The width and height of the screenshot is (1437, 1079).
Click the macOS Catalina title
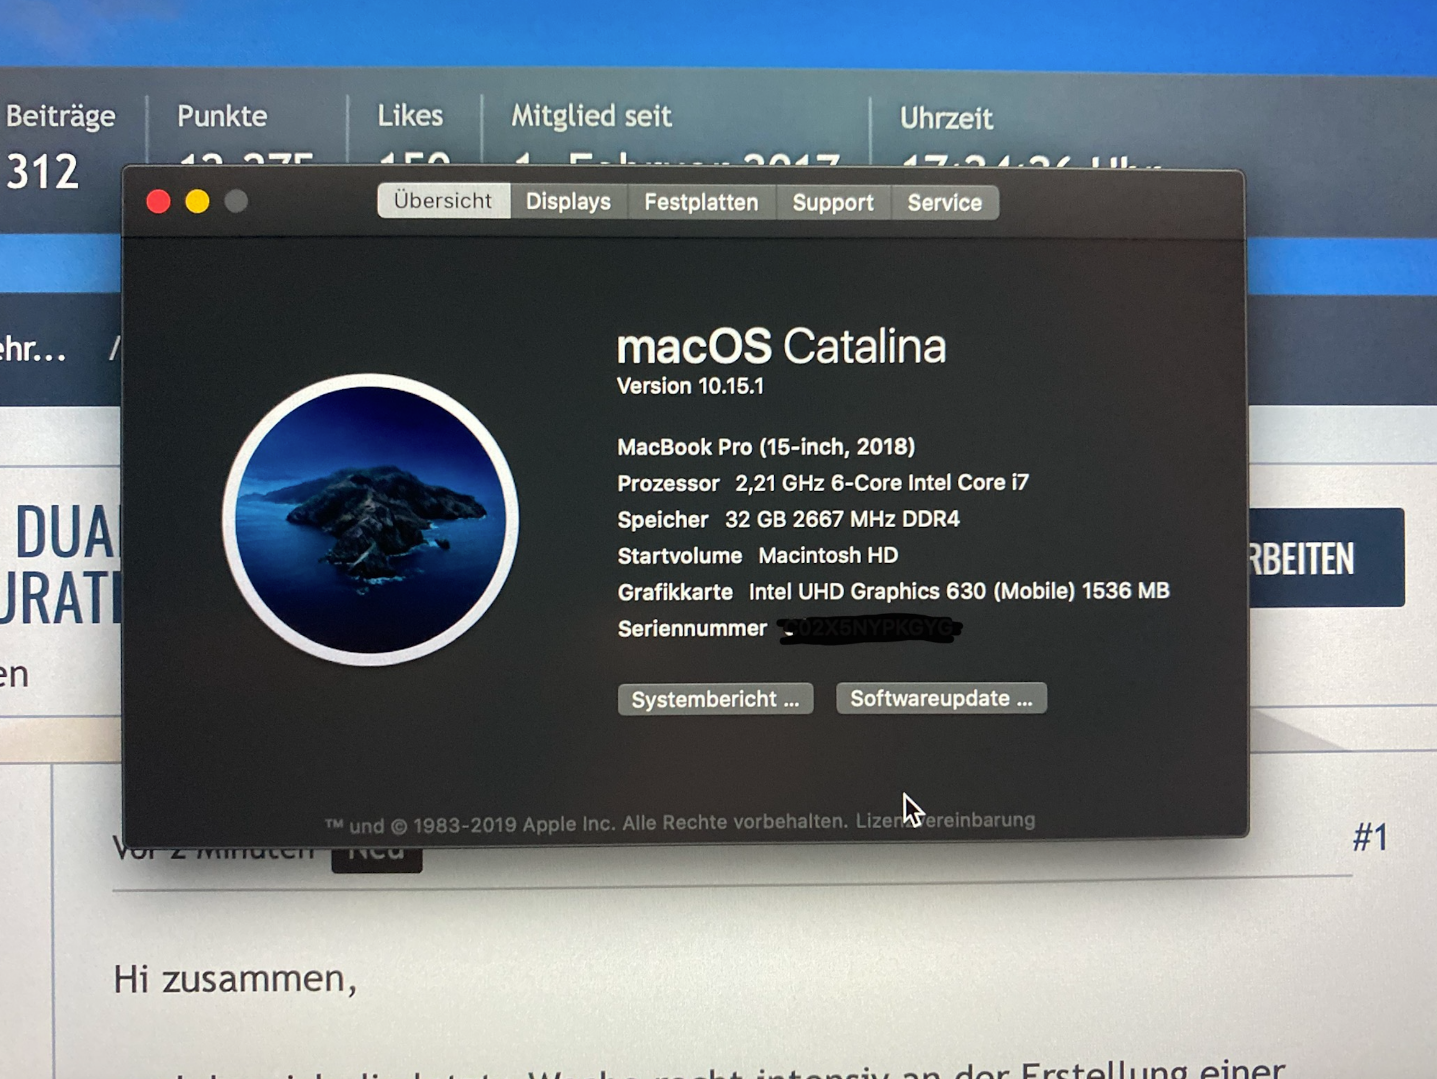tap(781, 346)
